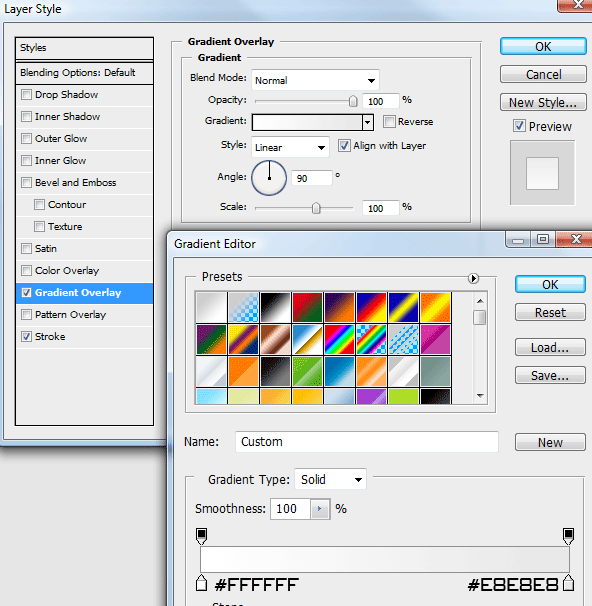Open the Color Overlay effect row
This screenshot has width=592, height=606.
(x=84, y=271)
